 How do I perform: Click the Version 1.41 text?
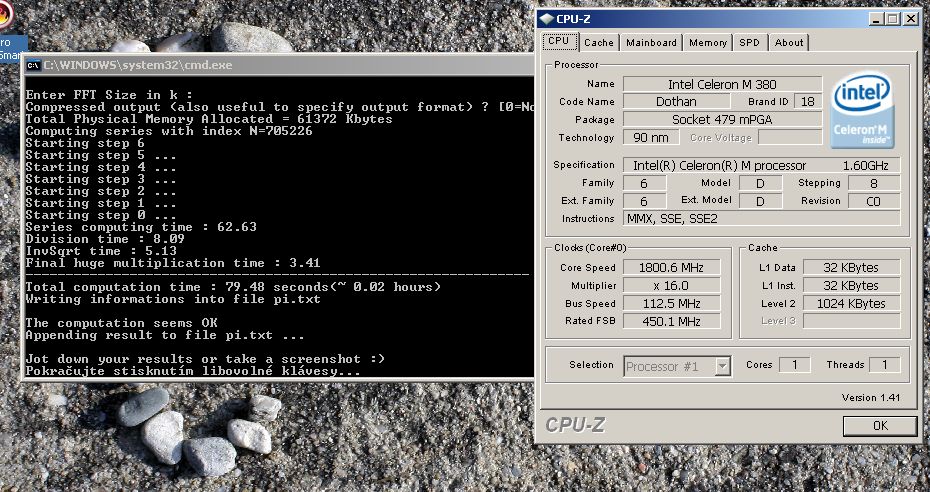pos(871,398)
